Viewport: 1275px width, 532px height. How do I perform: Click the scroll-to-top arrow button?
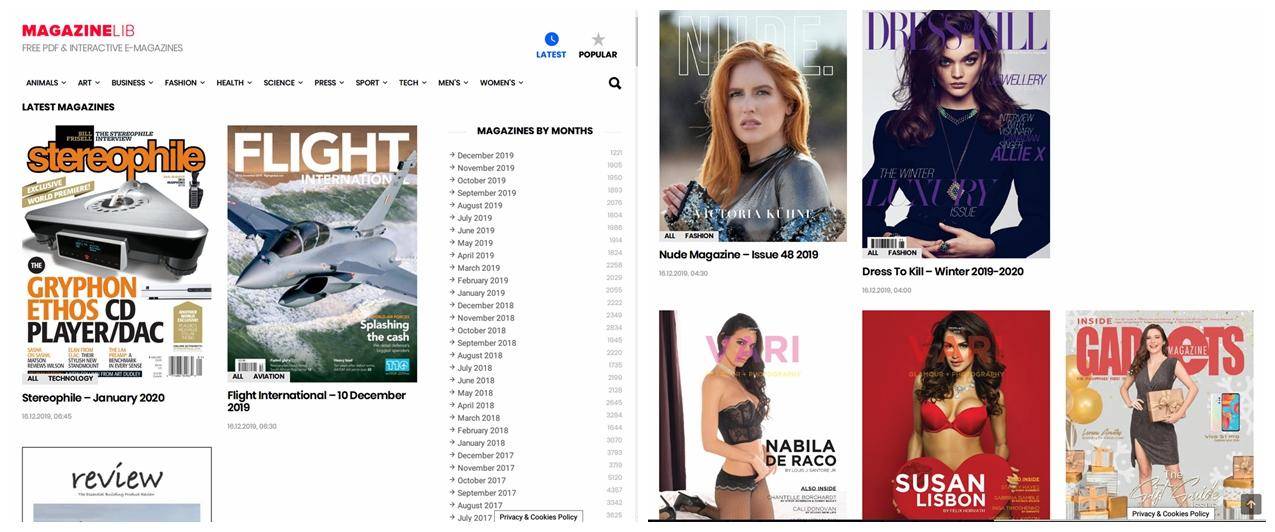[x=1251, y=505]
